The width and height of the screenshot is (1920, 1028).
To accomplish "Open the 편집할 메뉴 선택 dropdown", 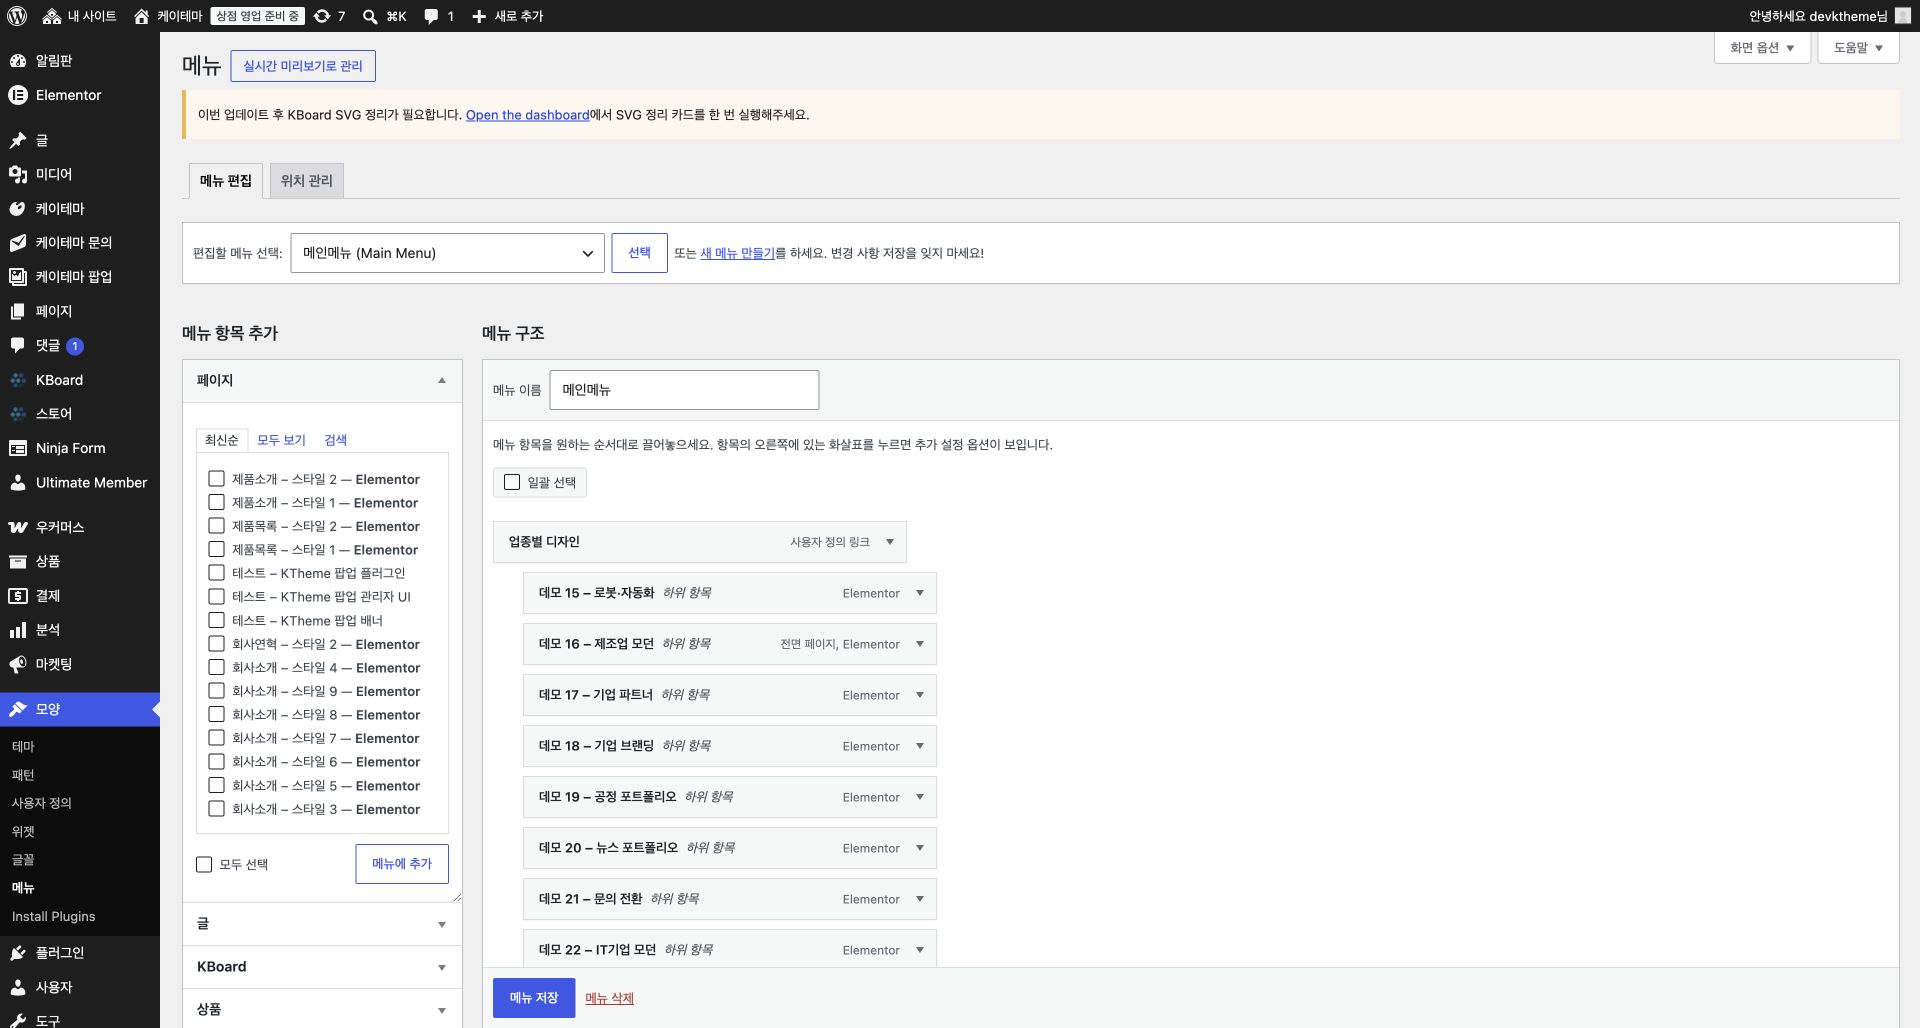I will 447,253.
